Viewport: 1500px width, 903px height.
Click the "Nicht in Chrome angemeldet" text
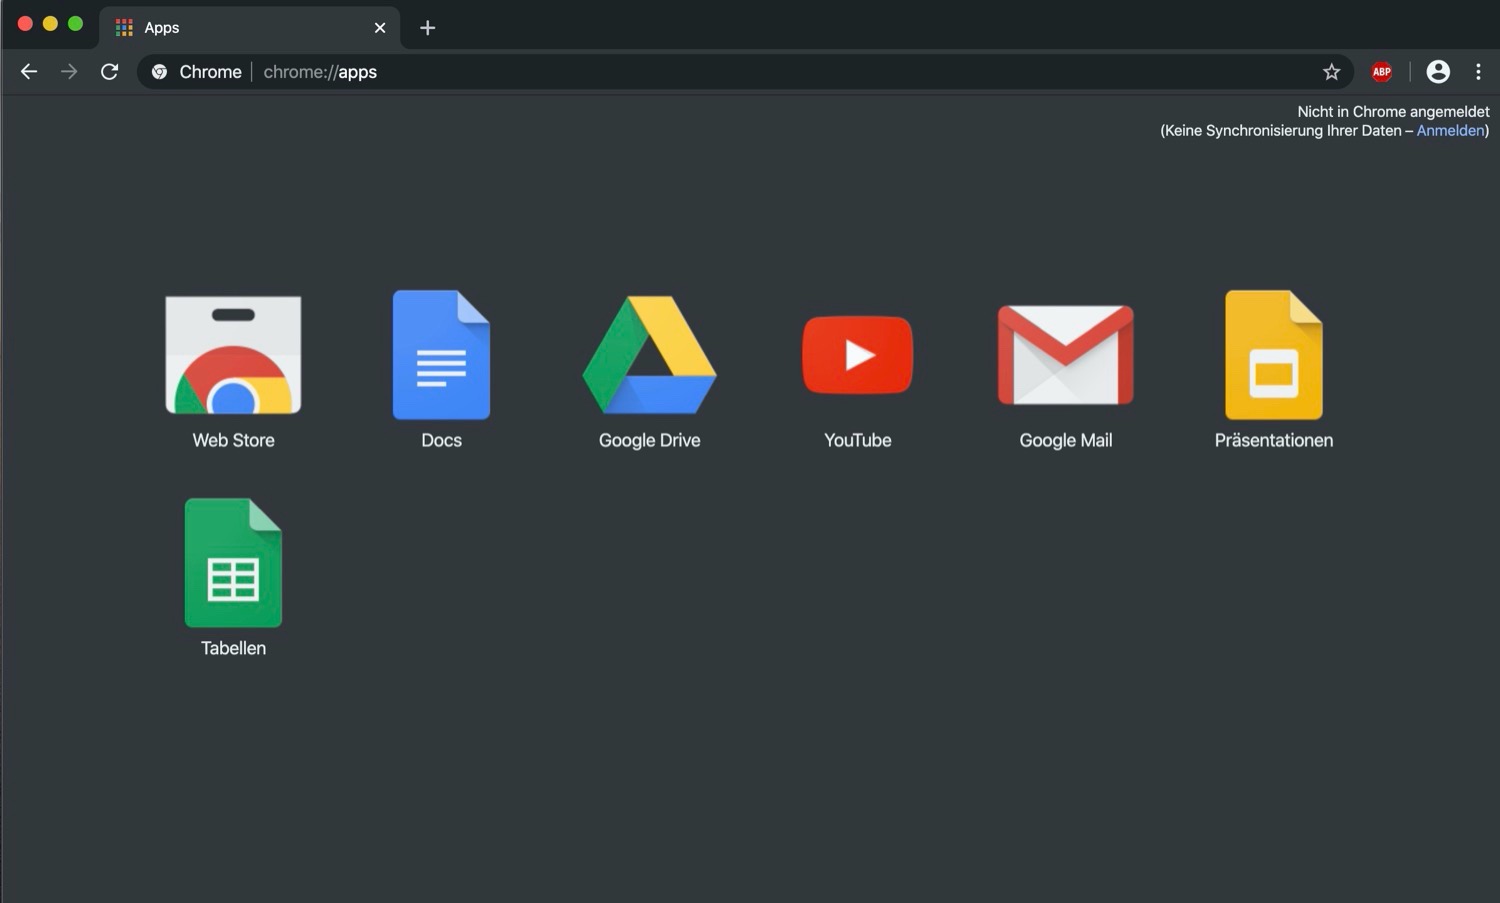[1393, 112]
